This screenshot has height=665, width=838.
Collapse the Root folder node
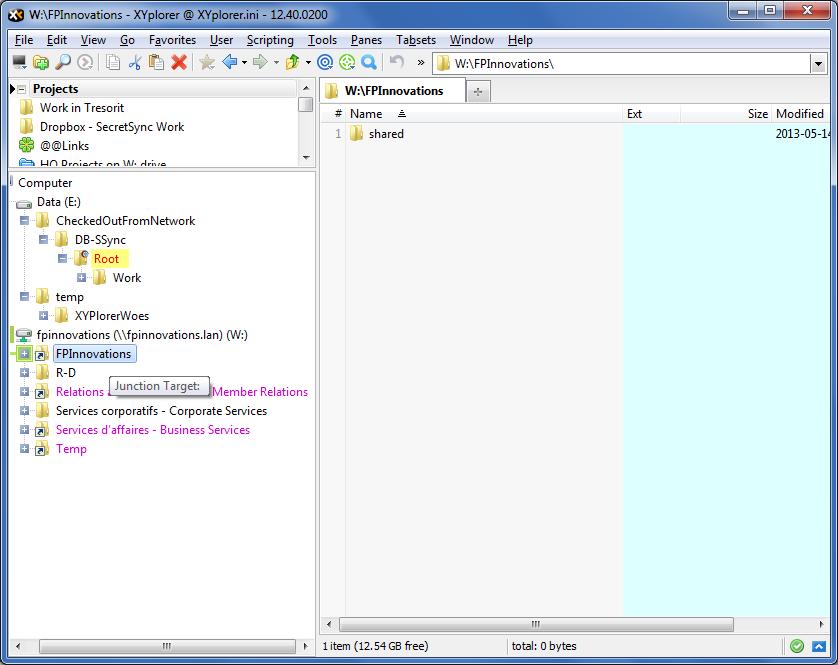click(x=63, y=259)
